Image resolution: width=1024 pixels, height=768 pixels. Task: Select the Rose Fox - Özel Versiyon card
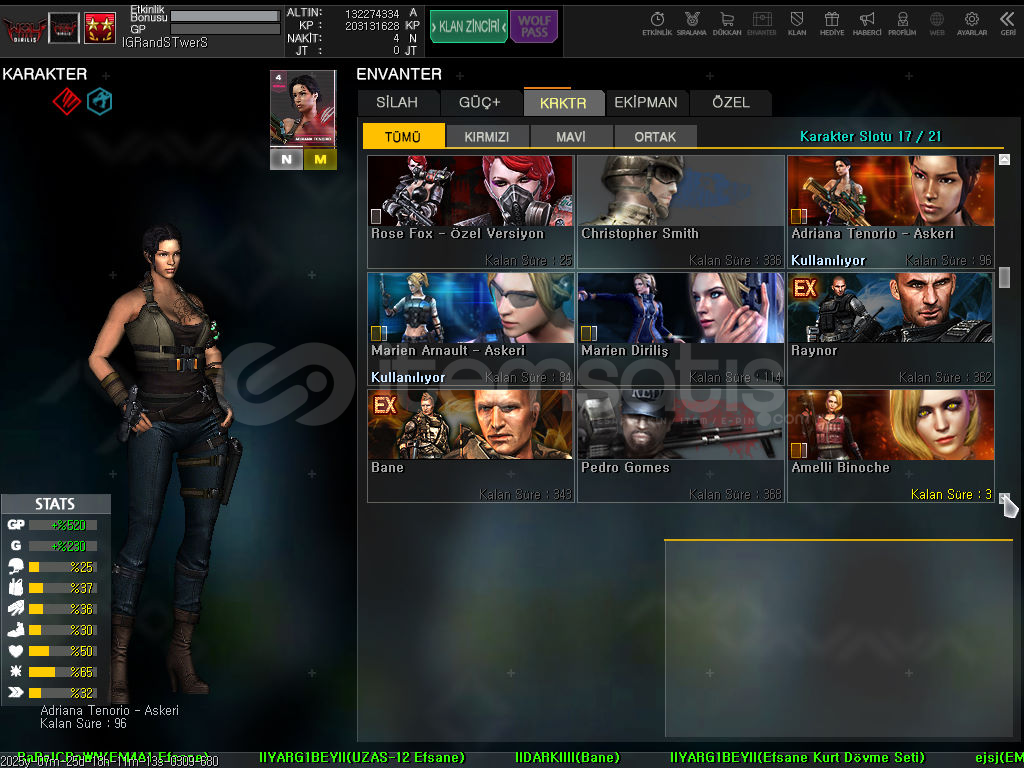pos(471,212)
